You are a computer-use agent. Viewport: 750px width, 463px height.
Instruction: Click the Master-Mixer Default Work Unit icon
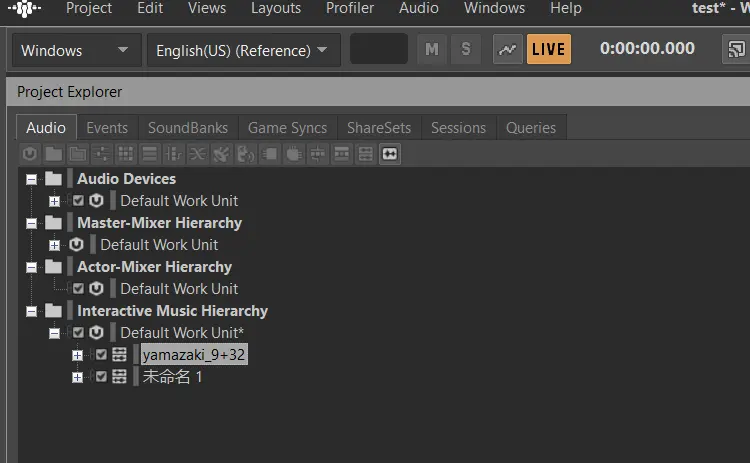(x=76, y=245)
